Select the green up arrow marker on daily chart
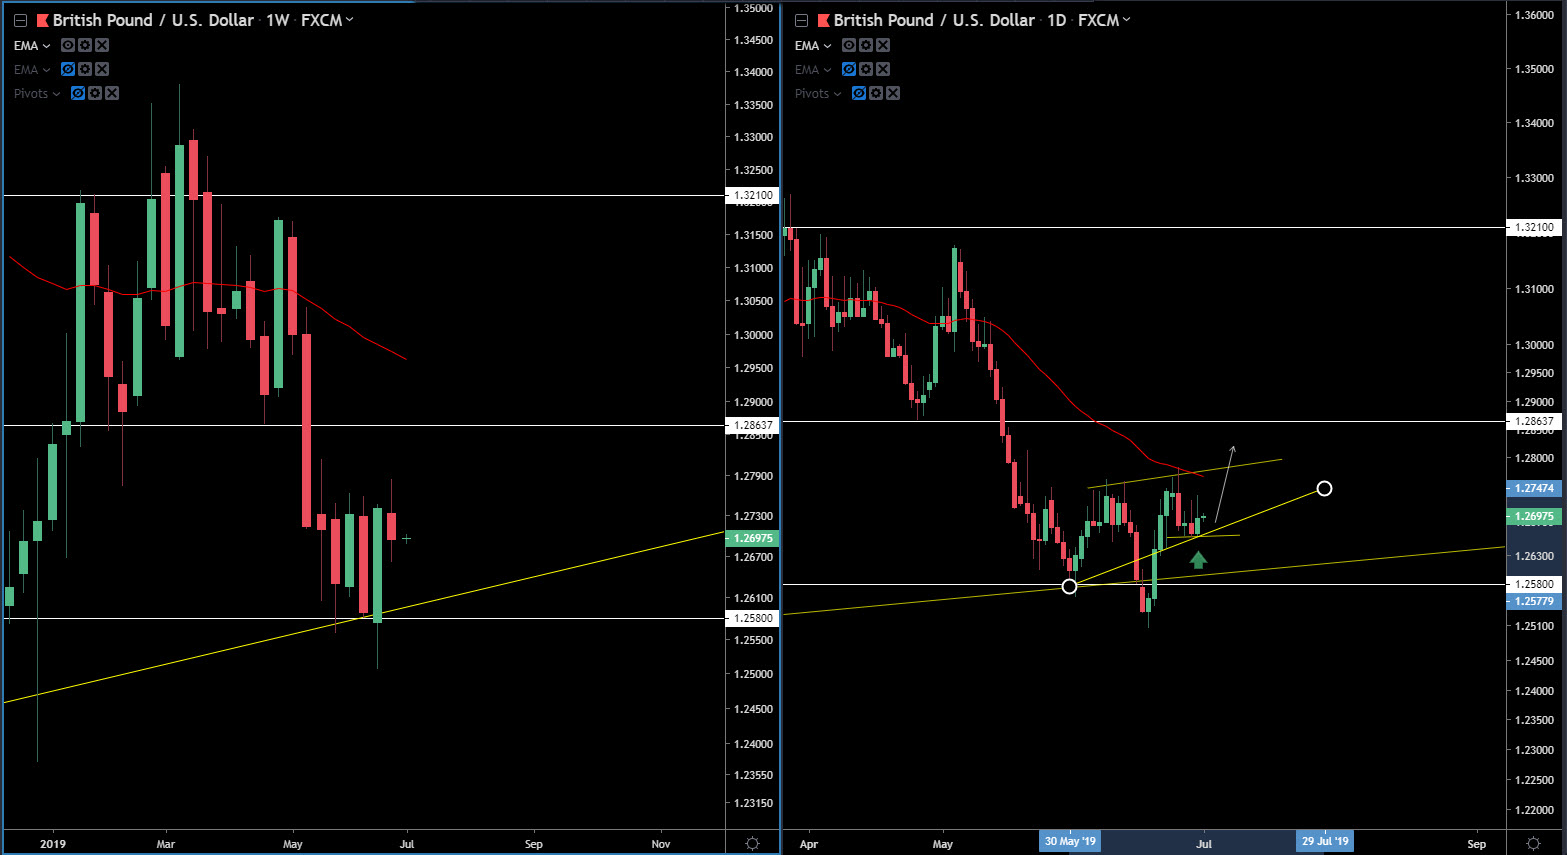The image size is (1567, 855). (x=1198, y=560)
